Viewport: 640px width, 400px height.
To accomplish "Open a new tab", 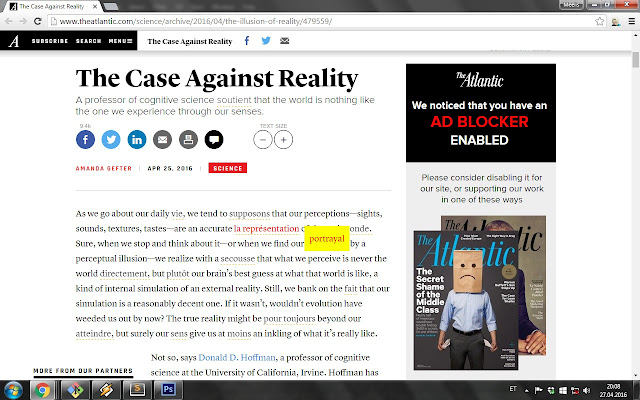I will click(110, 7).
